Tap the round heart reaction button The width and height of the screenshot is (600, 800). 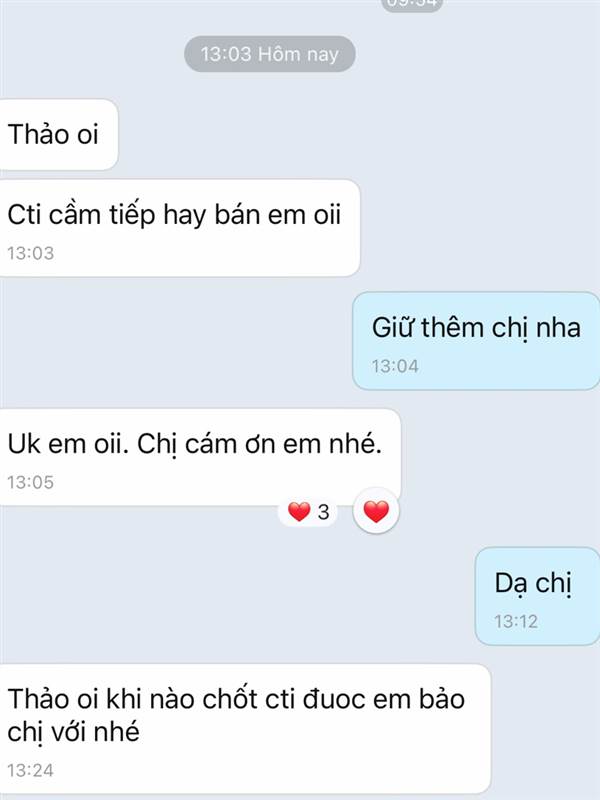[x=376, y=511]
